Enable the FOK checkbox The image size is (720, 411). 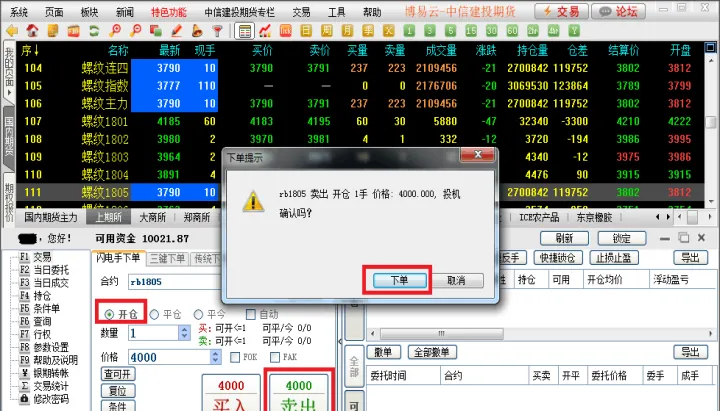pos(235,357)
